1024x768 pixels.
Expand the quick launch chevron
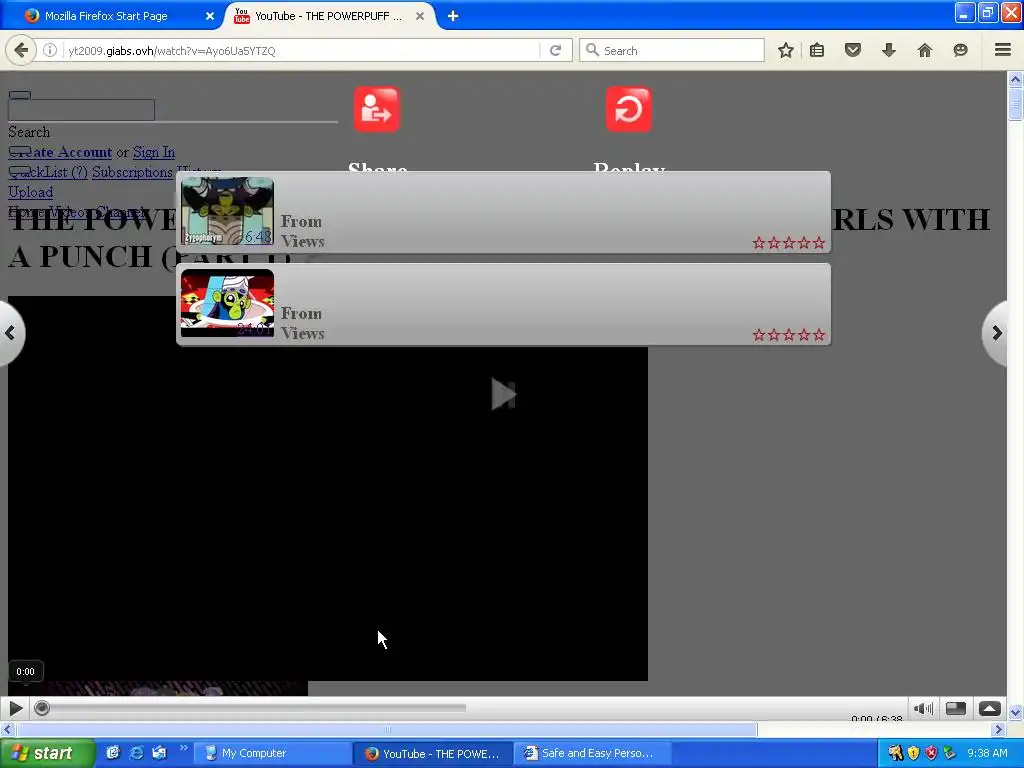[x=184, y=748]
